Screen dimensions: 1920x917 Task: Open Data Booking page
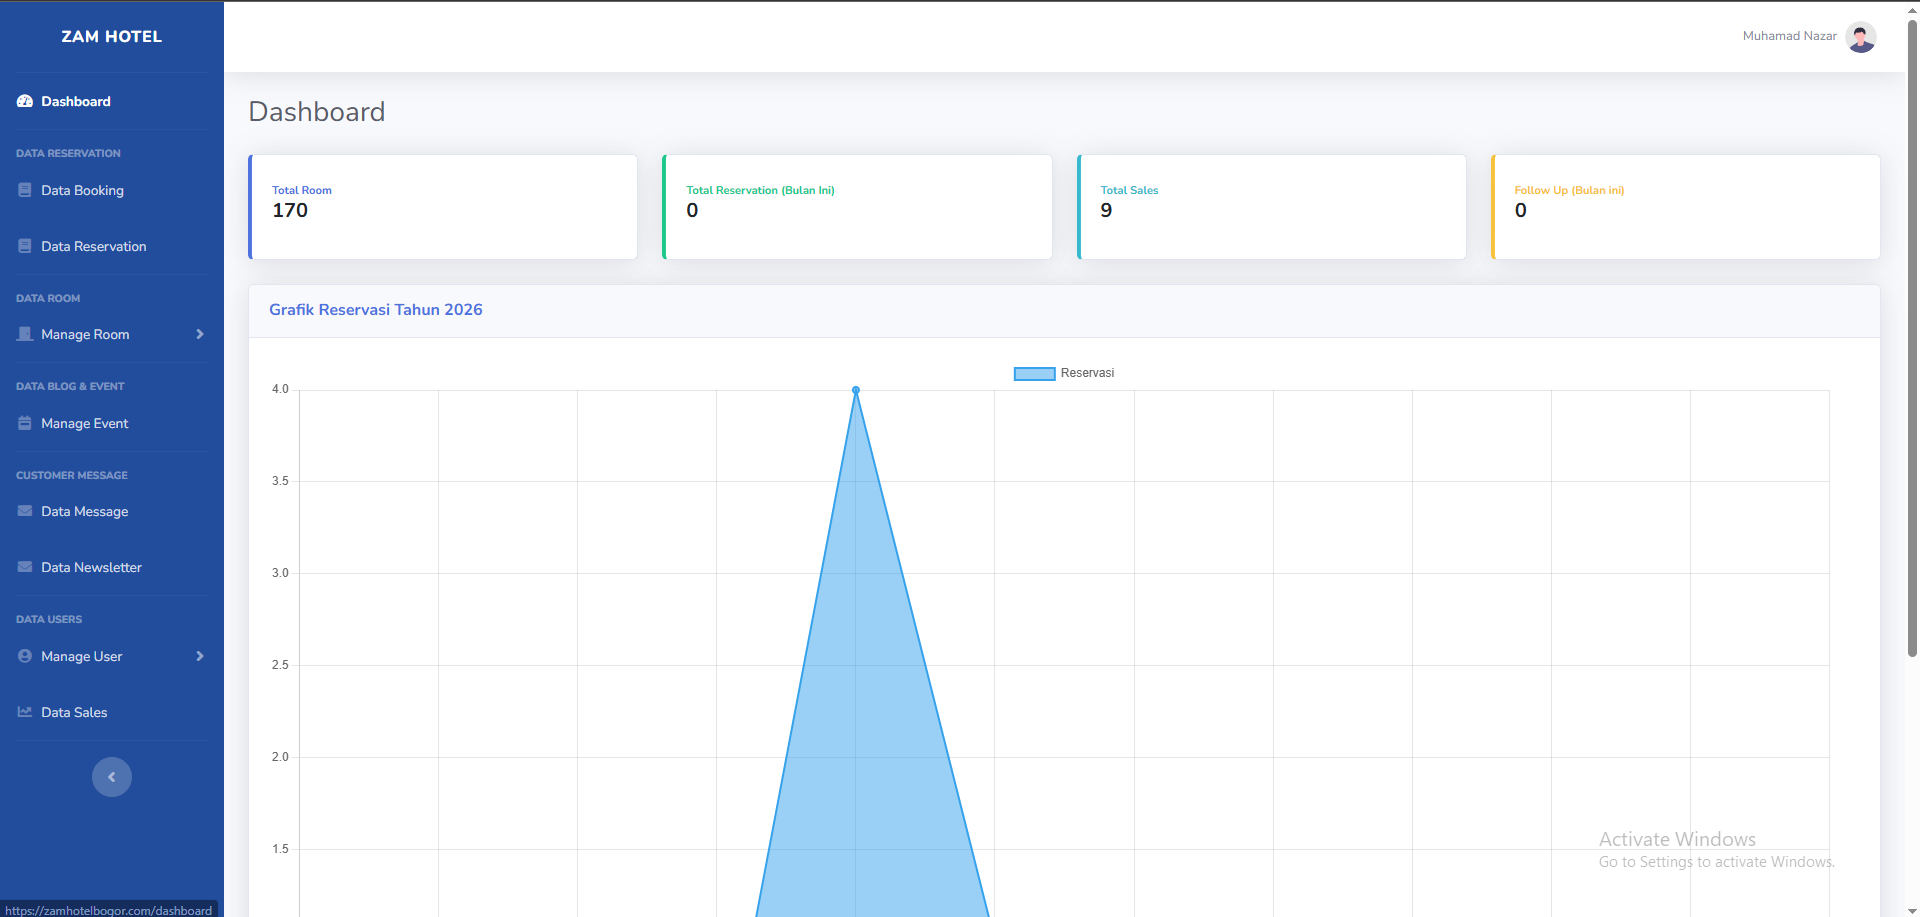click(112, 190)
